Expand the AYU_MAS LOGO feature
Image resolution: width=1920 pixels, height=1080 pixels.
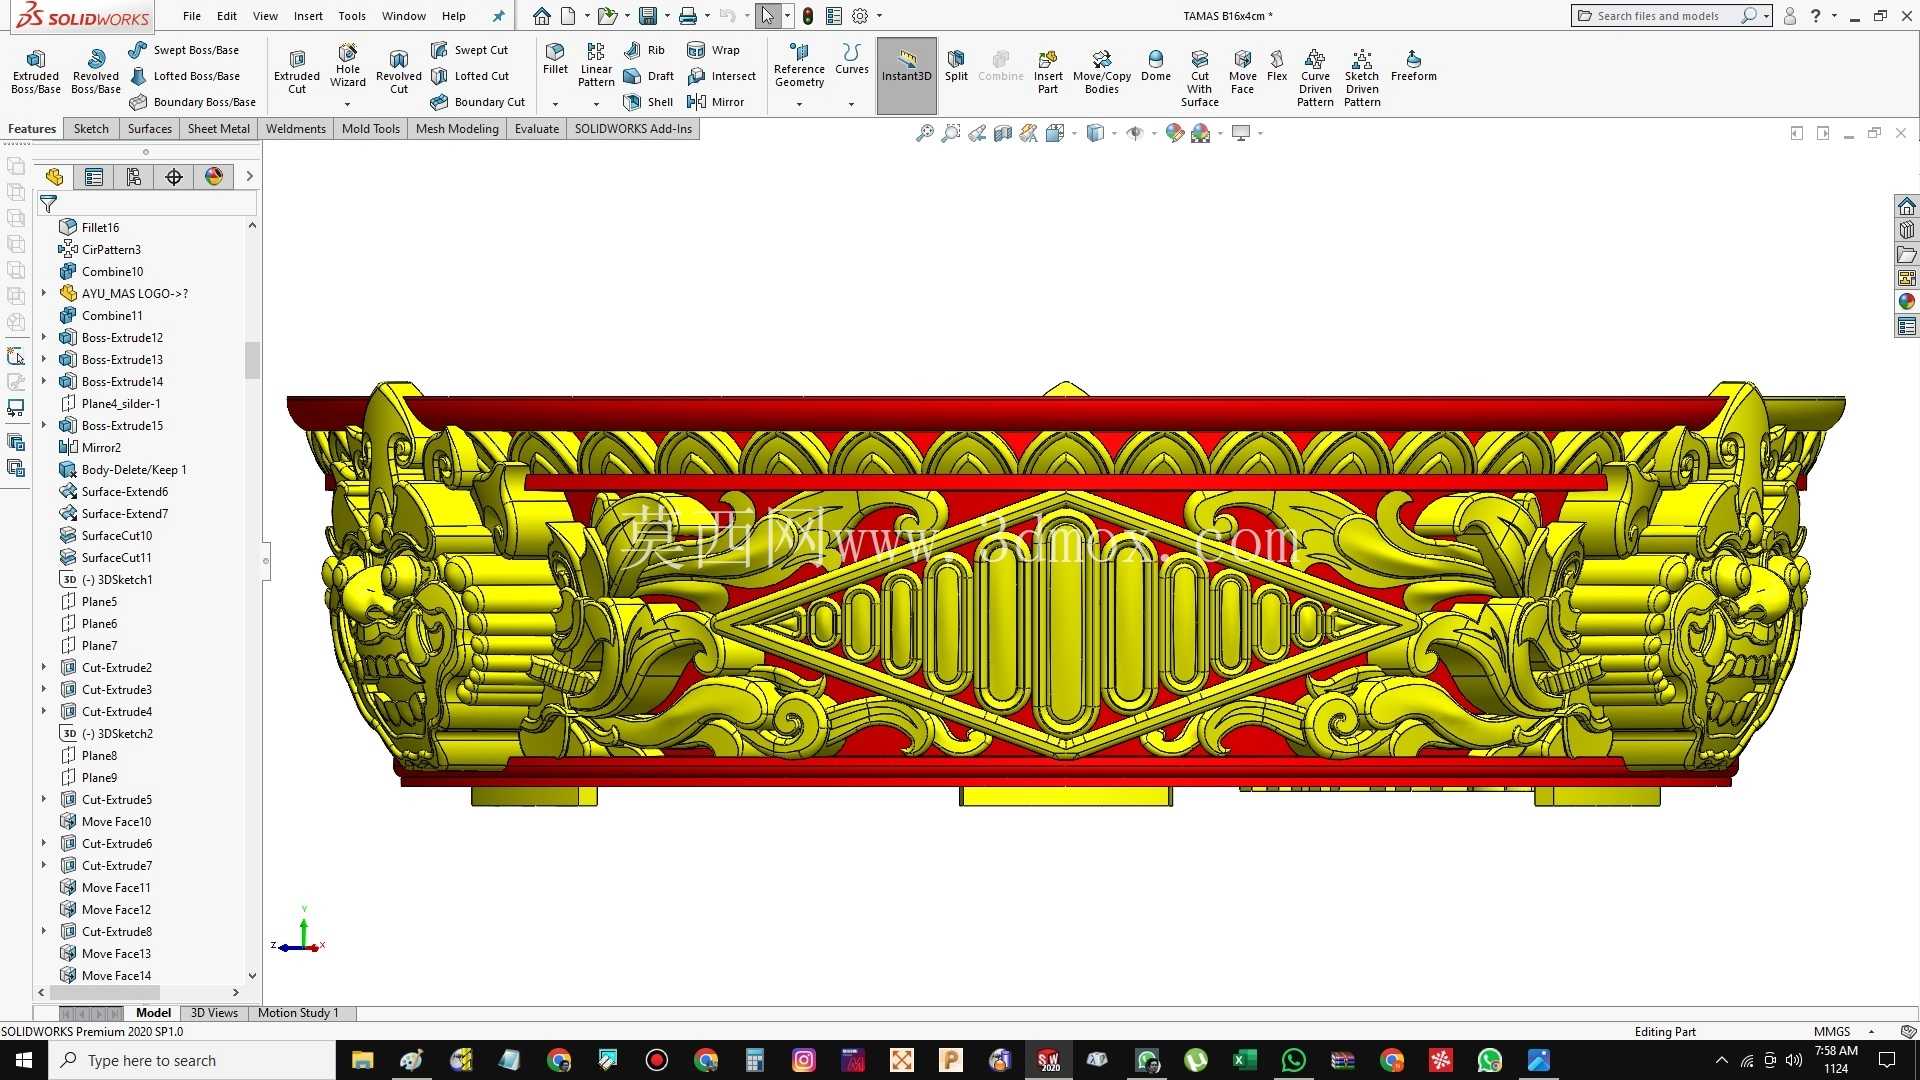pyautogui.click(x=44, y=293)
